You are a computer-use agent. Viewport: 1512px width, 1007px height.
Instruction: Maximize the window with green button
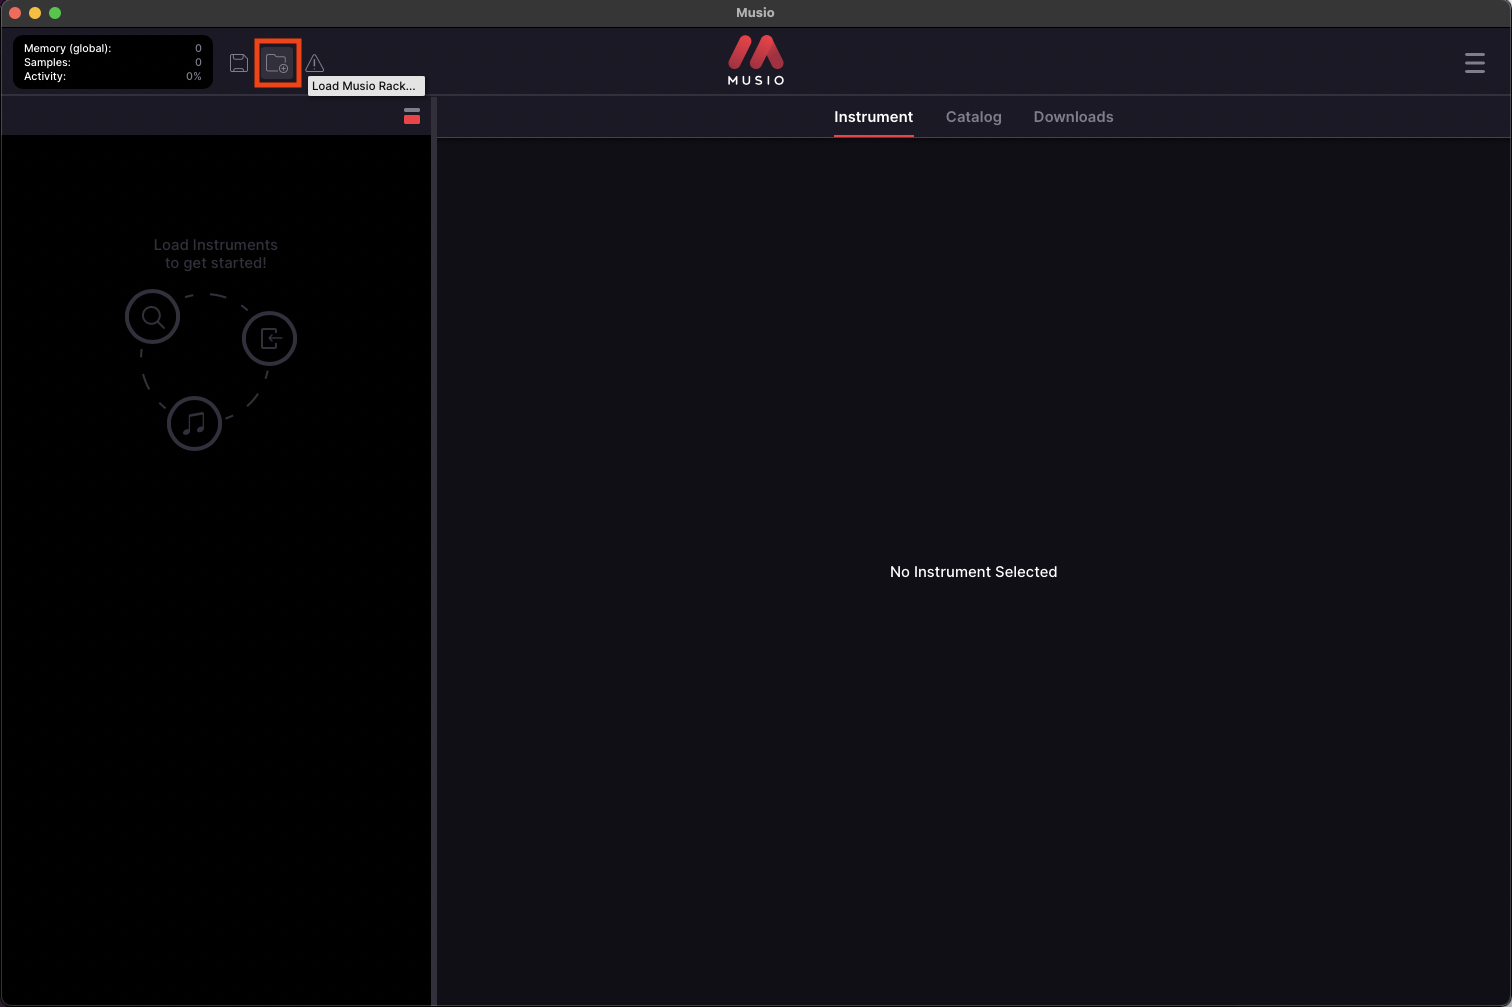[55, 13]
